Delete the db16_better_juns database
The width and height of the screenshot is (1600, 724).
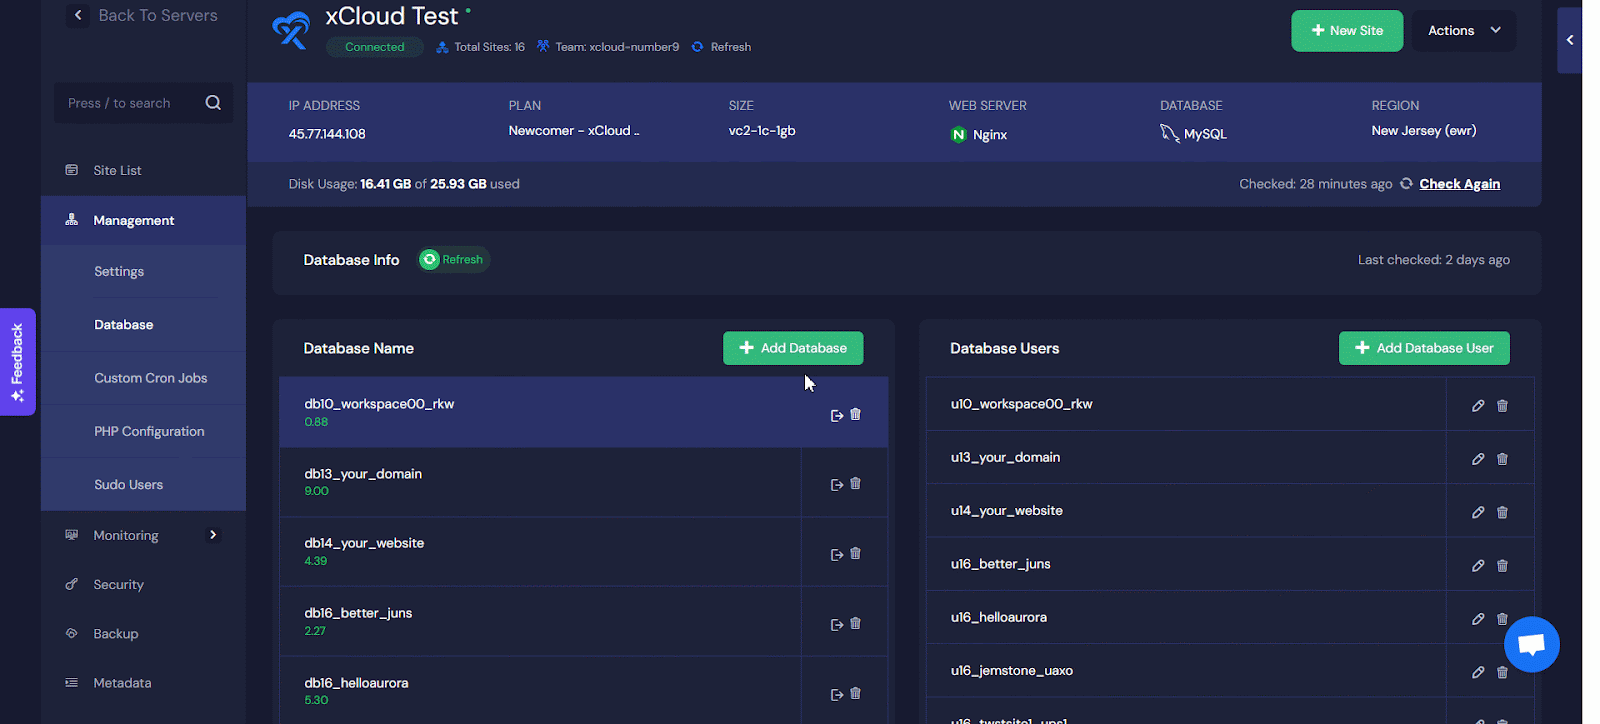coord(855,623)
